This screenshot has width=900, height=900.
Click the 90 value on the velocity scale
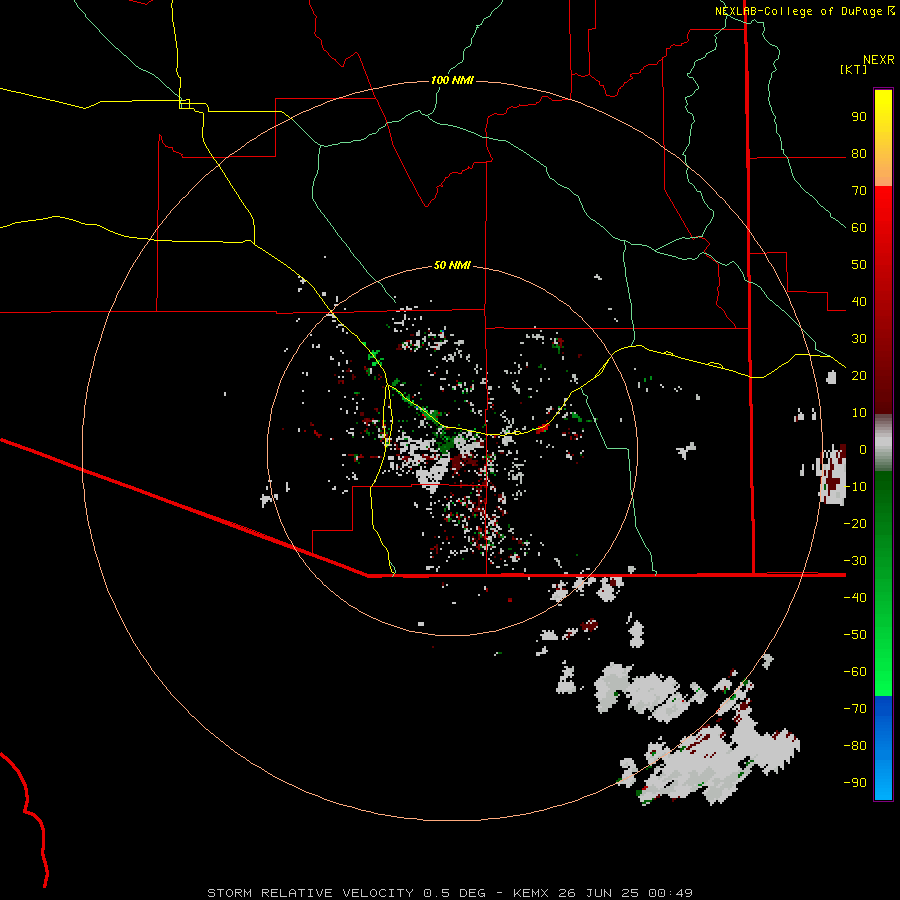pyautogui.click(x=859, y=117)
